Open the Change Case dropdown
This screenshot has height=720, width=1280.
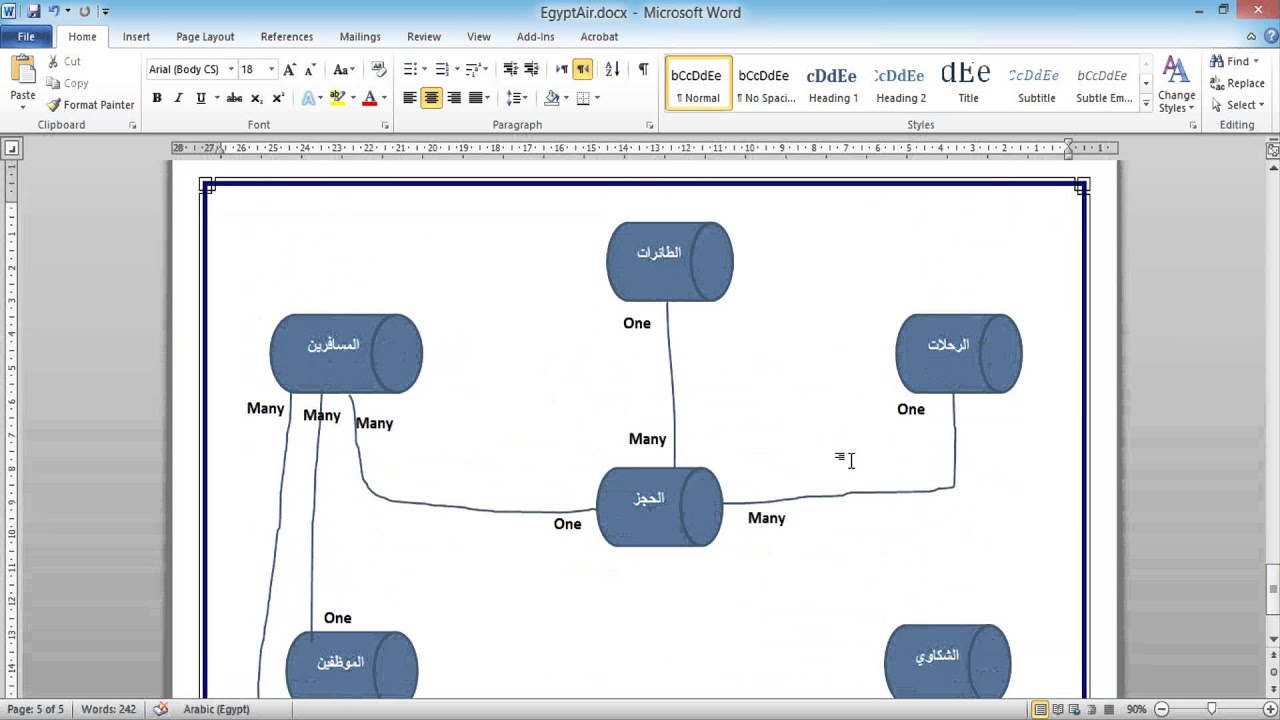click(x=344, y=70)
